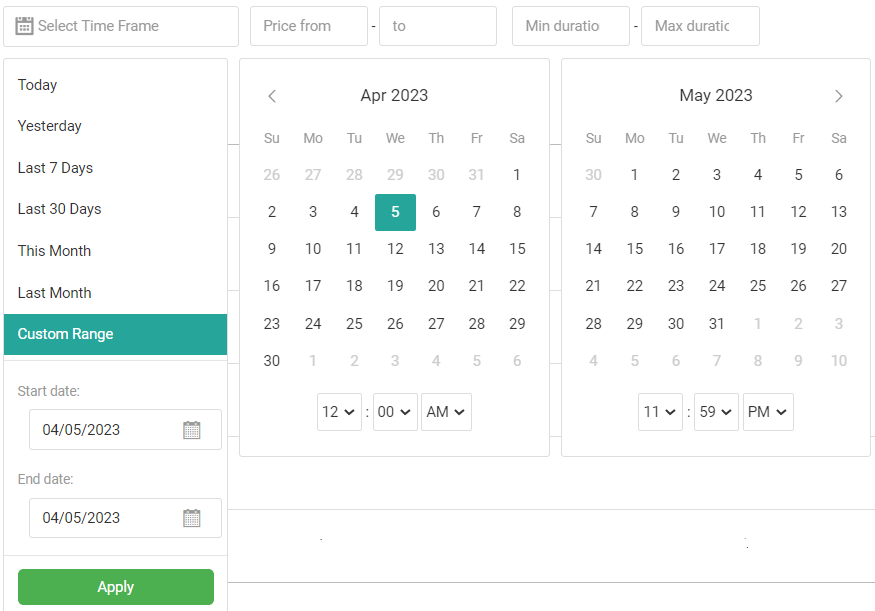
Task: Open the start minutes dropdown showing 00
Action: [395, 412]
